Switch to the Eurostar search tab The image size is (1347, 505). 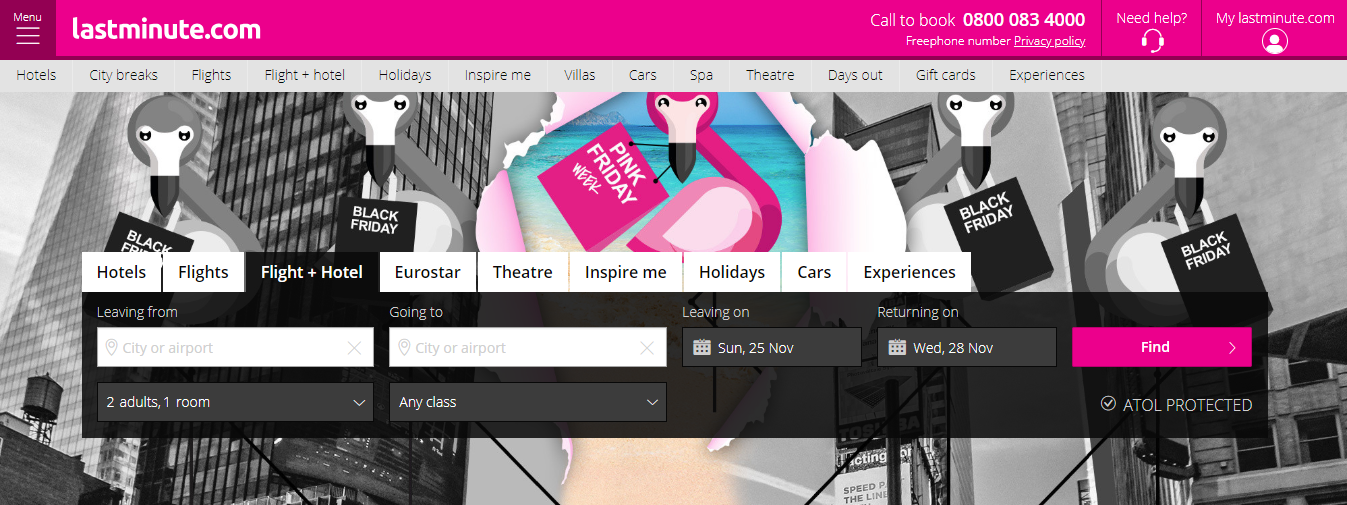[428, 272]
